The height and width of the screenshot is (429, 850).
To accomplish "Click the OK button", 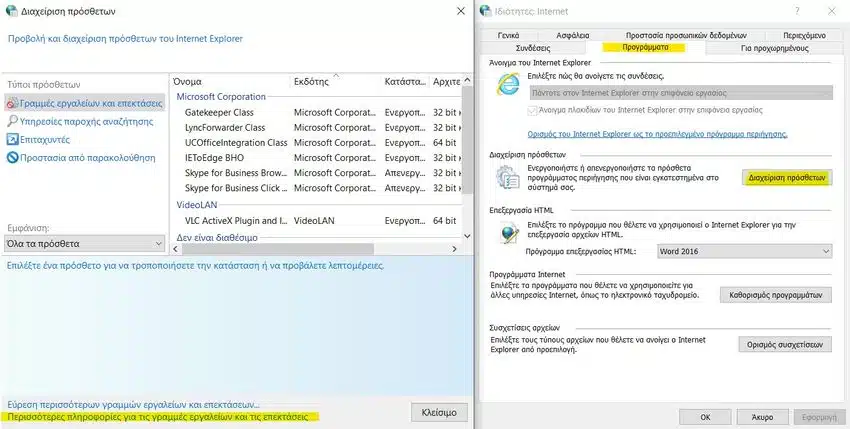I will tap(705, 417).
